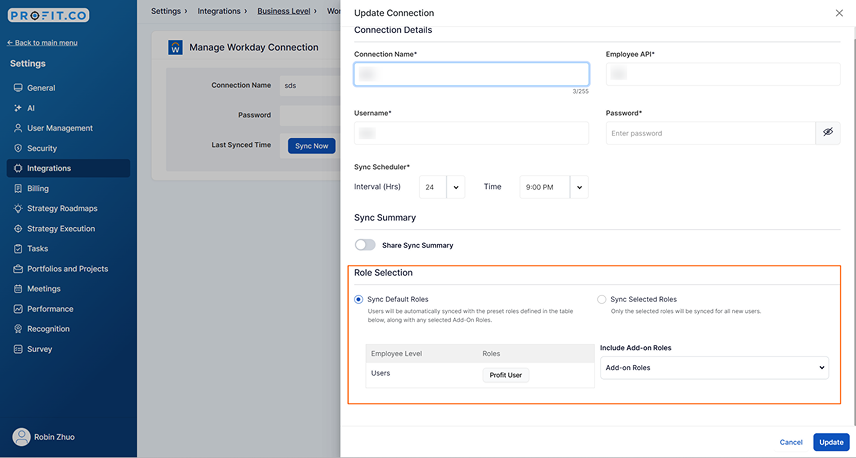
Task: Click the AI sparkle icon in sidebar
Action: 18,108
